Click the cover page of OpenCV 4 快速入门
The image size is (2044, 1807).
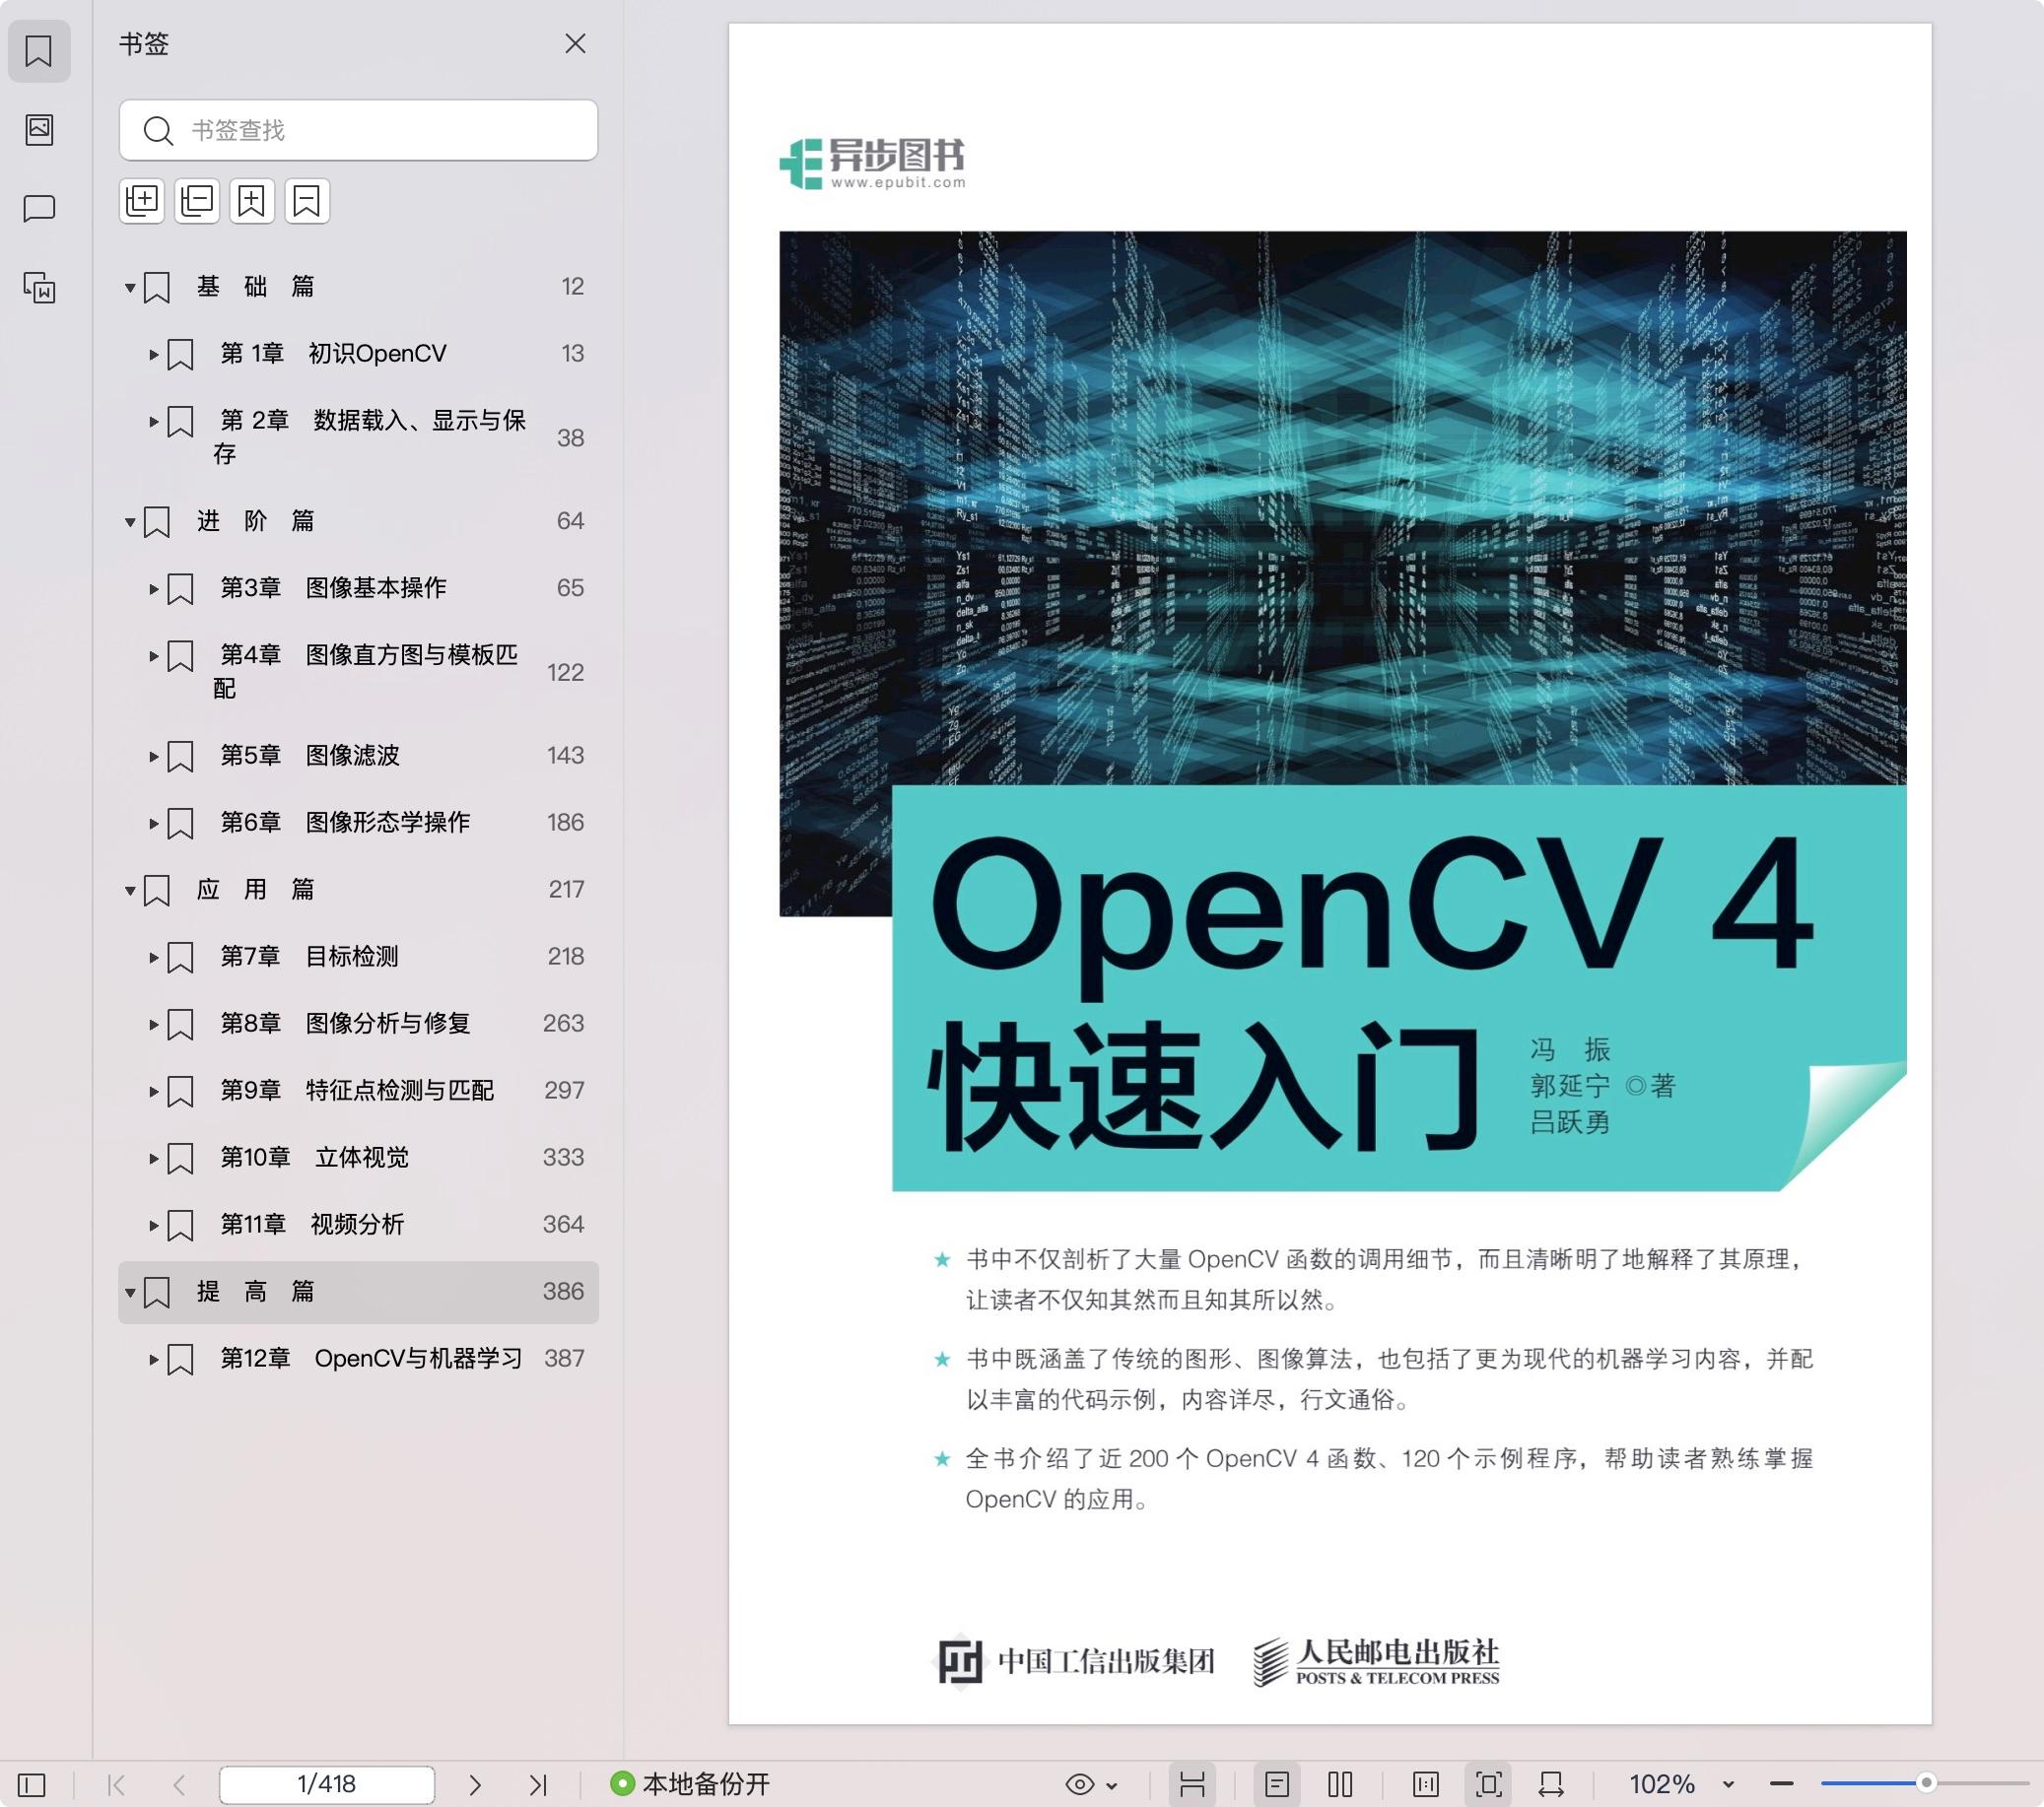click(x=1329, y=873)
